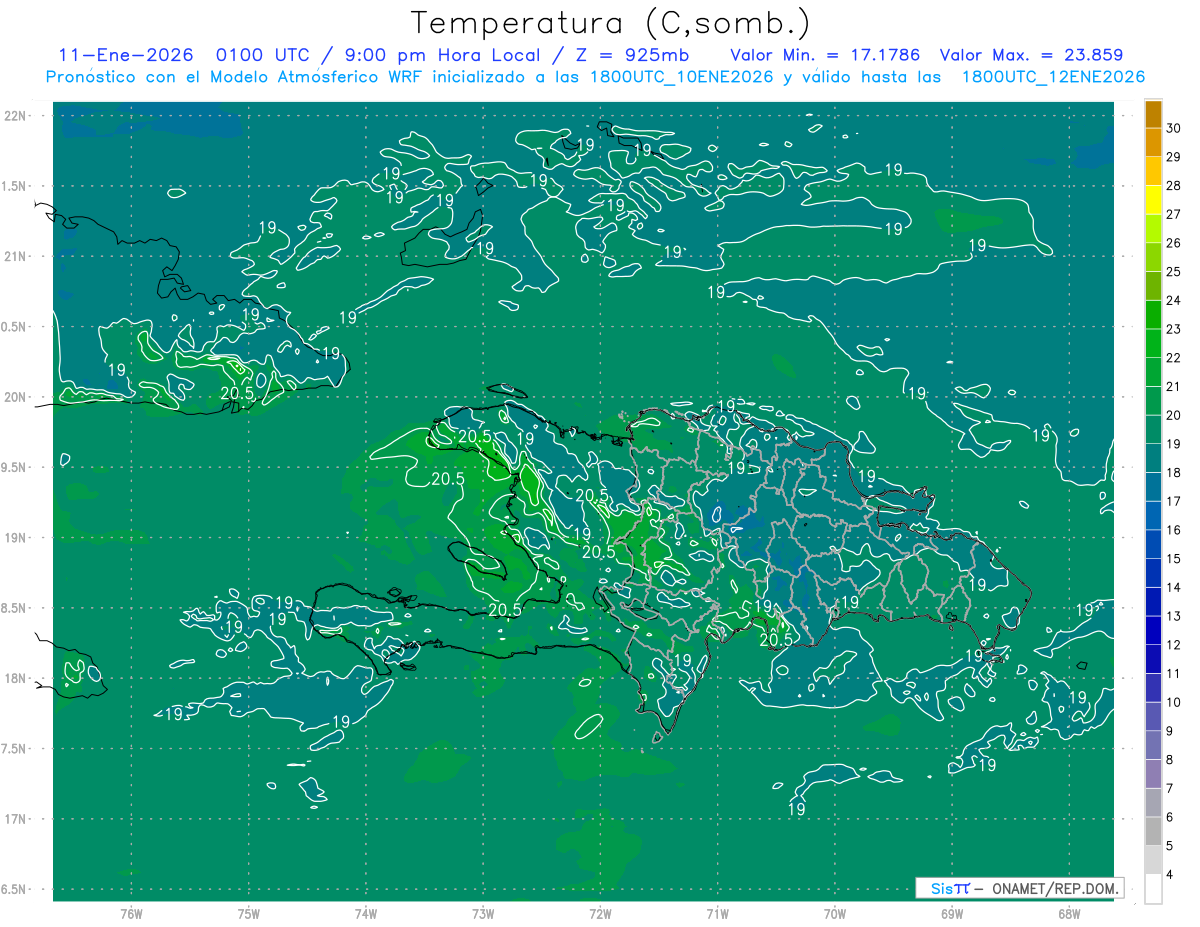Click teal legend swatch between 18 and 19

[1153, 459]
